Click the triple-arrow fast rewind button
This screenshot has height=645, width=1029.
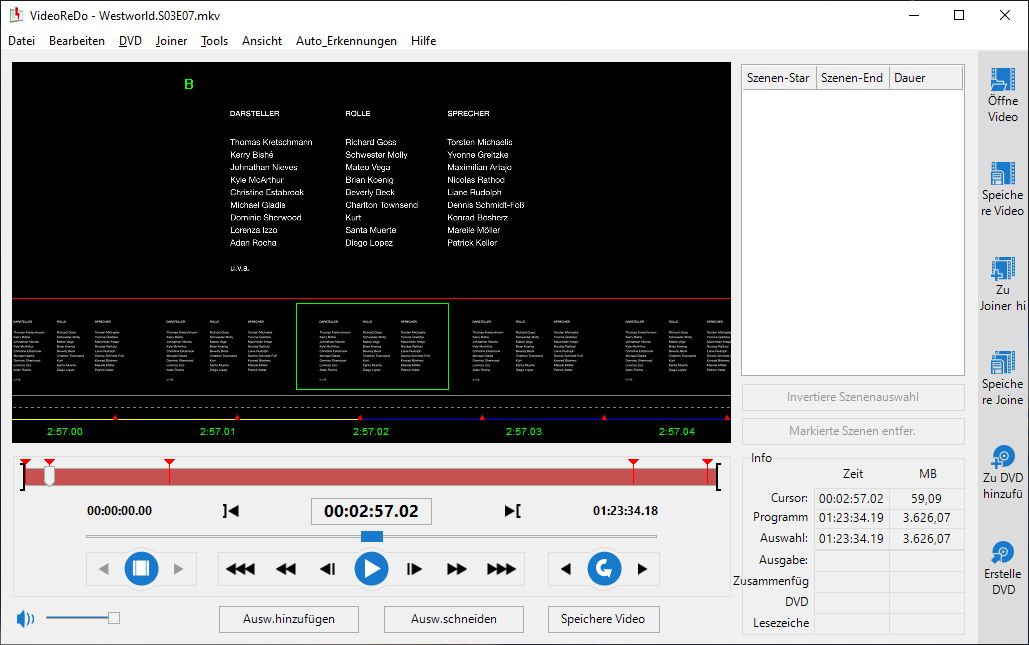[x=240, y=569]
